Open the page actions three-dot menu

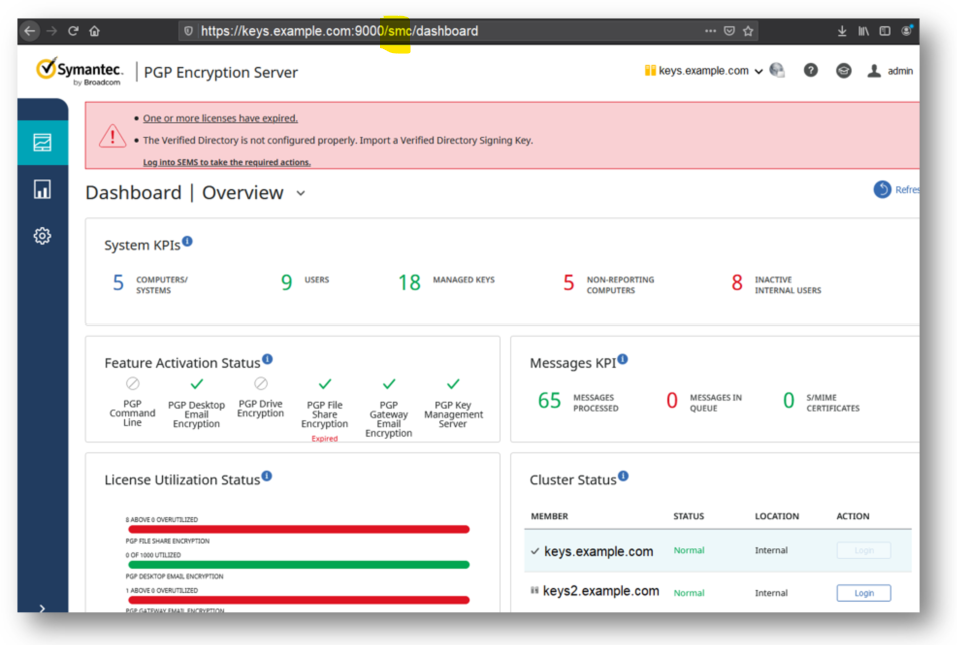pos(710,31)
